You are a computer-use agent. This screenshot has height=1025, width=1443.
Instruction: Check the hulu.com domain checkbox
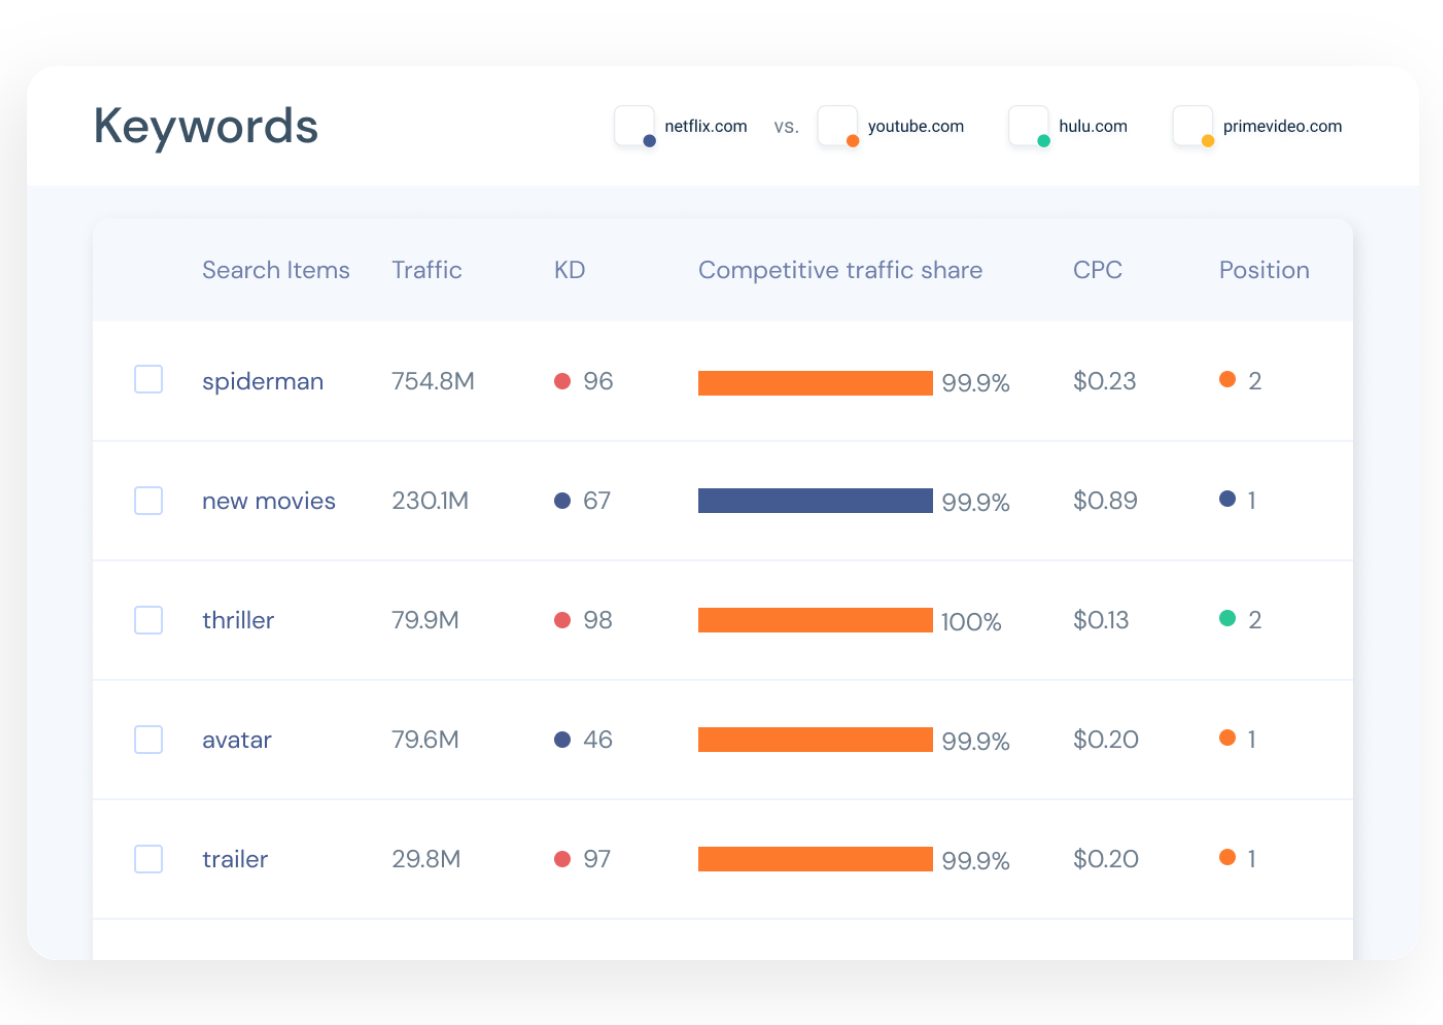click(x=1027, y=125)
